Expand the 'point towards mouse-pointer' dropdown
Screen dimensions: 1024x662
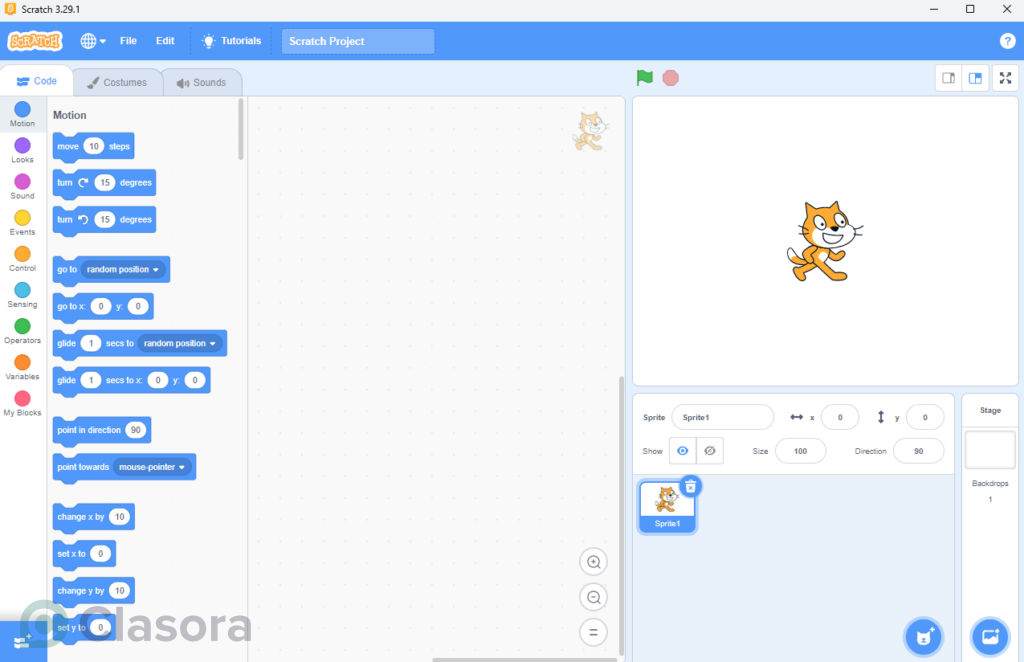(x=182, y=467)
